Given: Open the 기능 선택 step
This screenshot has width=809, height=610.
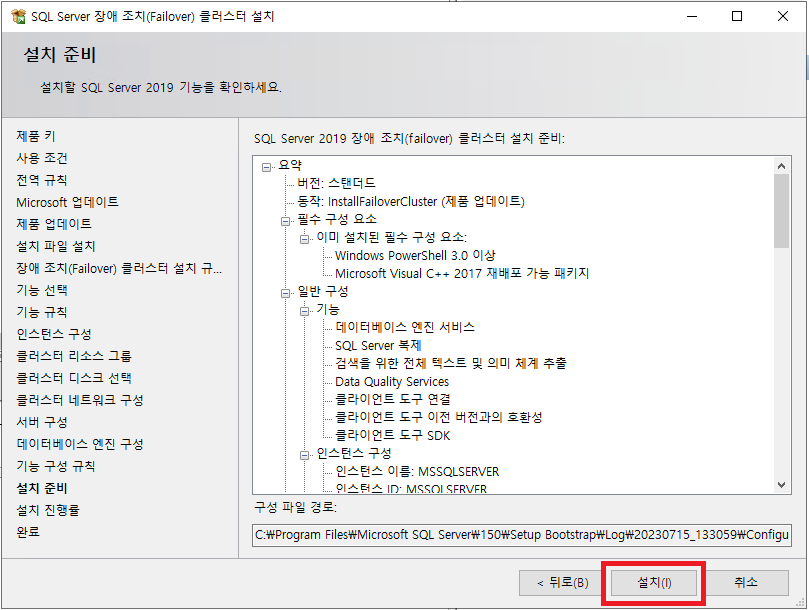Looking at the screenshot, I should coord(42,290).
